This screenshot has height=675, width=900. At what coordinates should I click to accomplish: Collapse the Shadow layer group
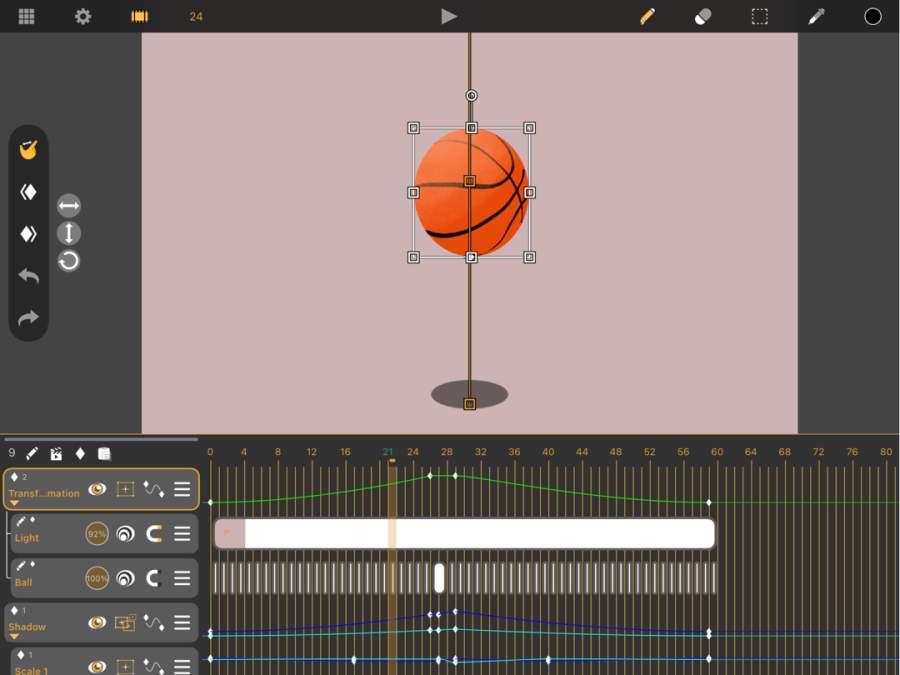(15, 637)
